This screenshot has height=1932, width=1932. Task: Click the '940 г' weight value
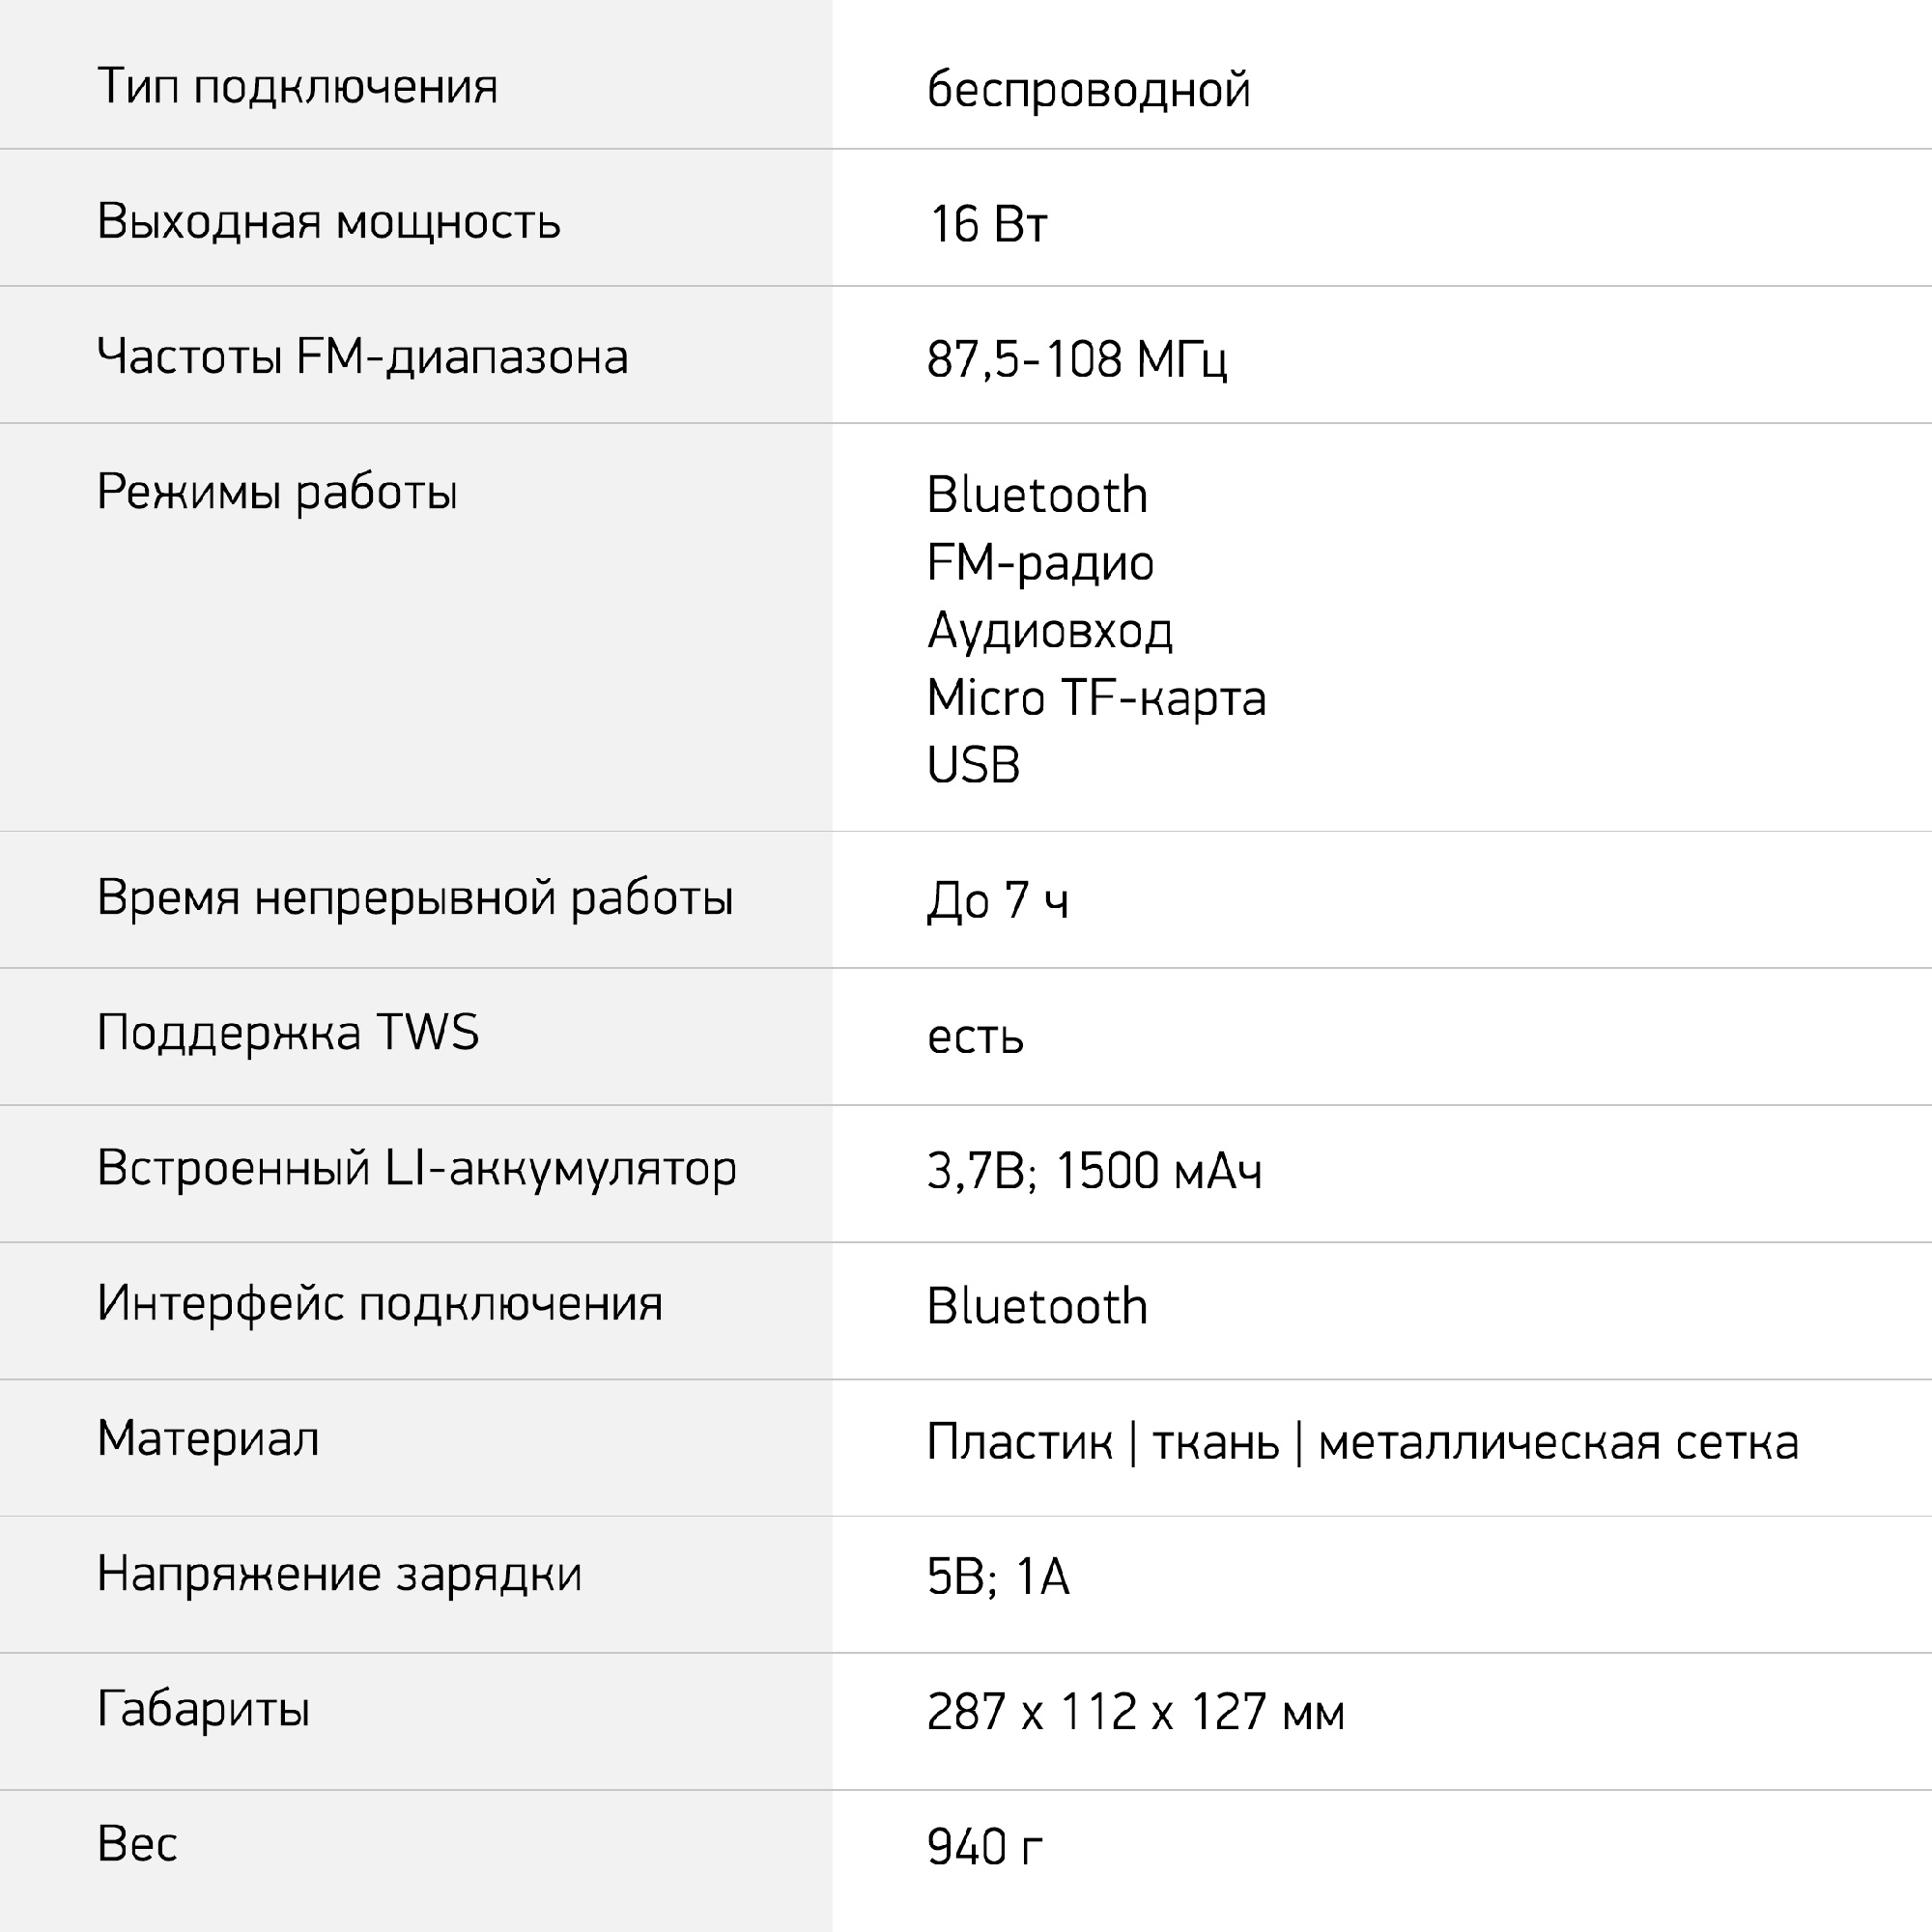pos(984,1847)
